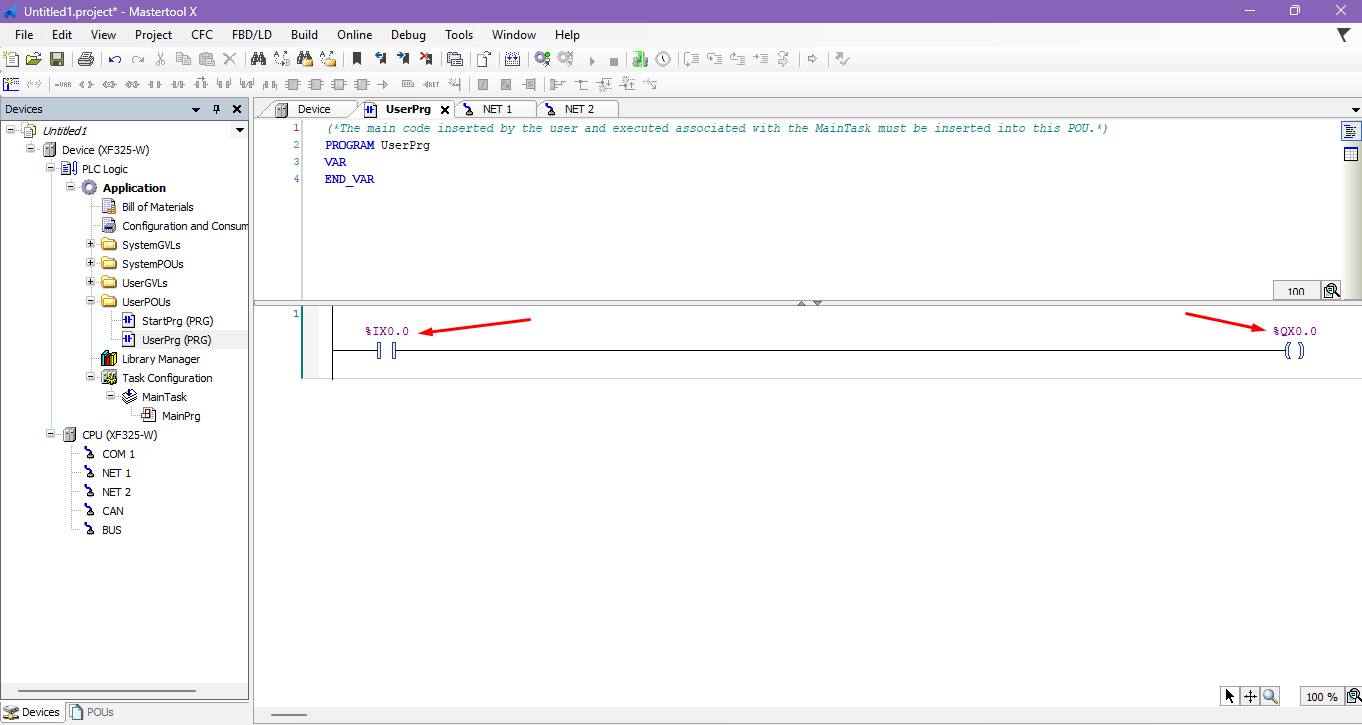Click the %IX0.0 contact in the ladder
The width and height of the screenshot is (1362, 725).
point(387,351)
